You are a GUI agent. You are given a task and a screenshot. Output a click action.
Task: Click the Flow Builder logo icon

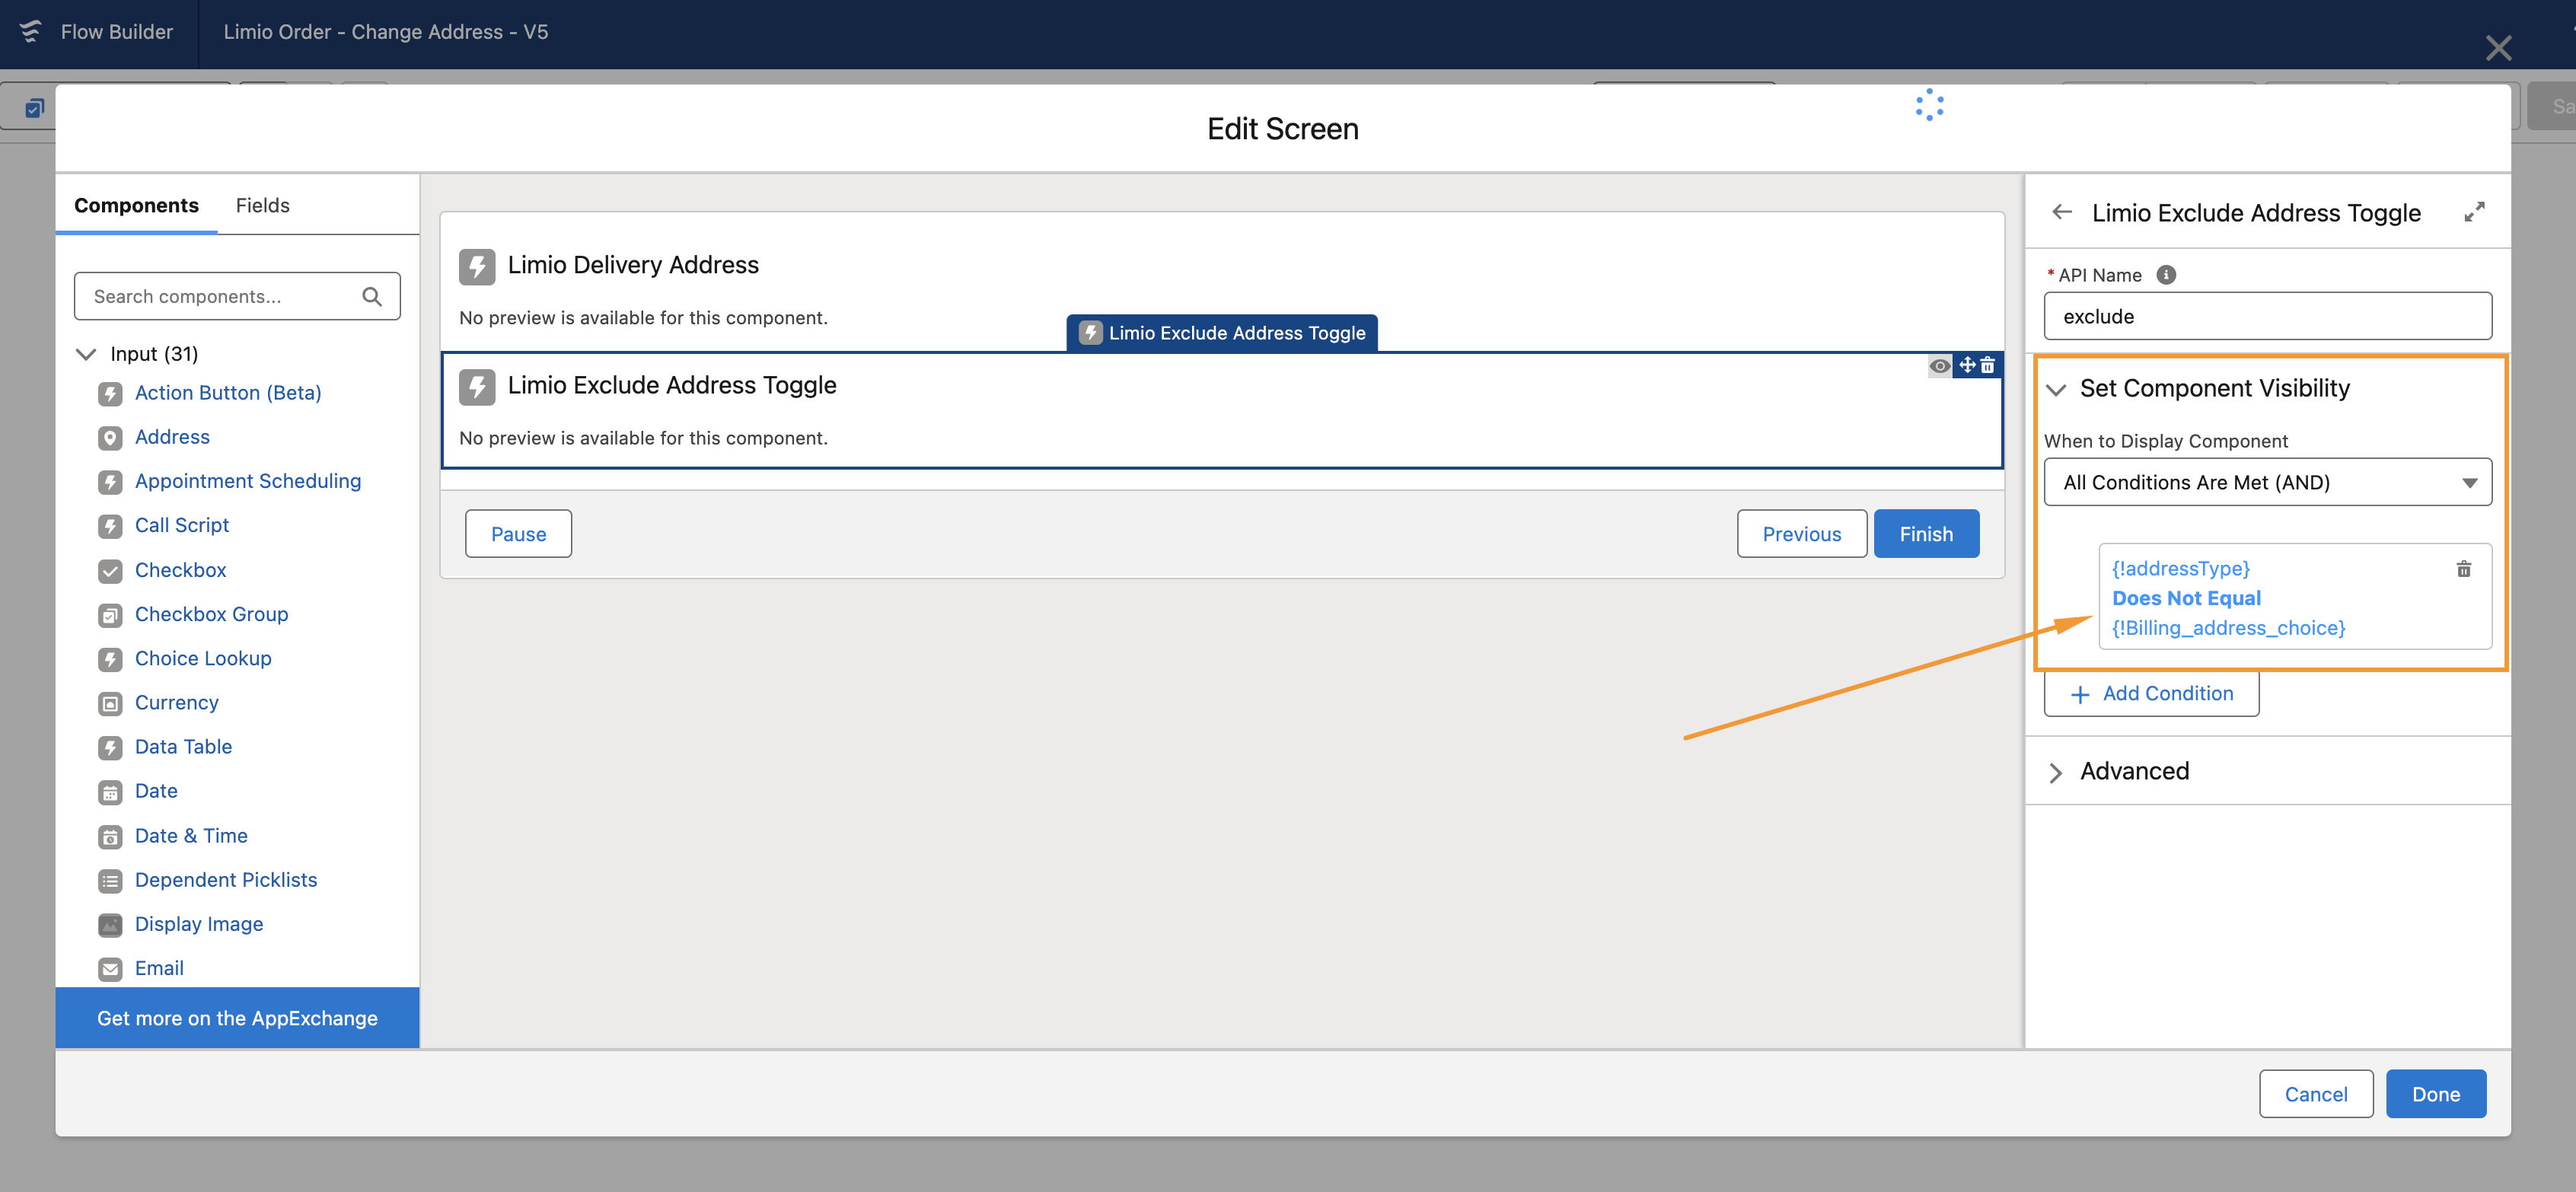point(31,32)
